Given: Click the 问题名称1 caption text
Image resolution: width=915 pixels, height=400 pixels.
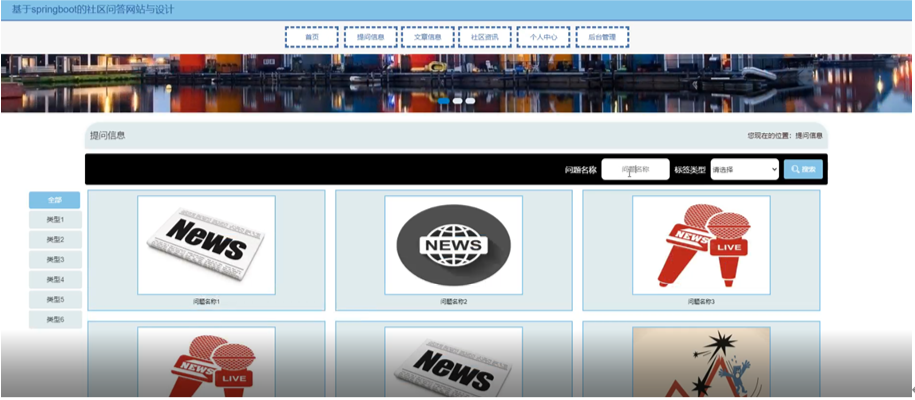Looking at the screenshot, I should tap(207, 302).
